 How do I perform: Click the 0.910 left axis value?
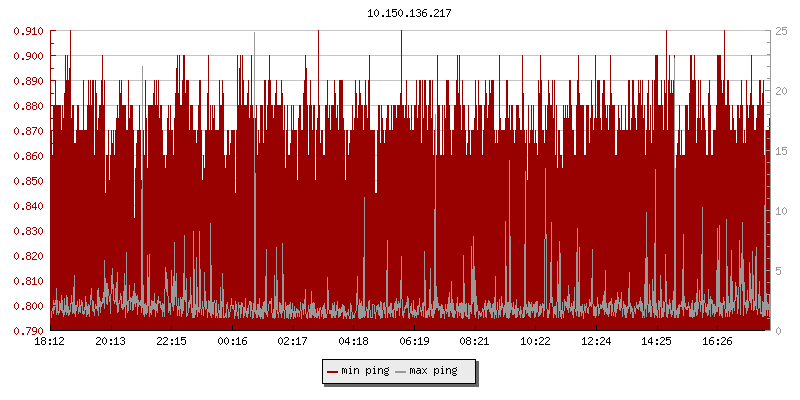point(28,31)
